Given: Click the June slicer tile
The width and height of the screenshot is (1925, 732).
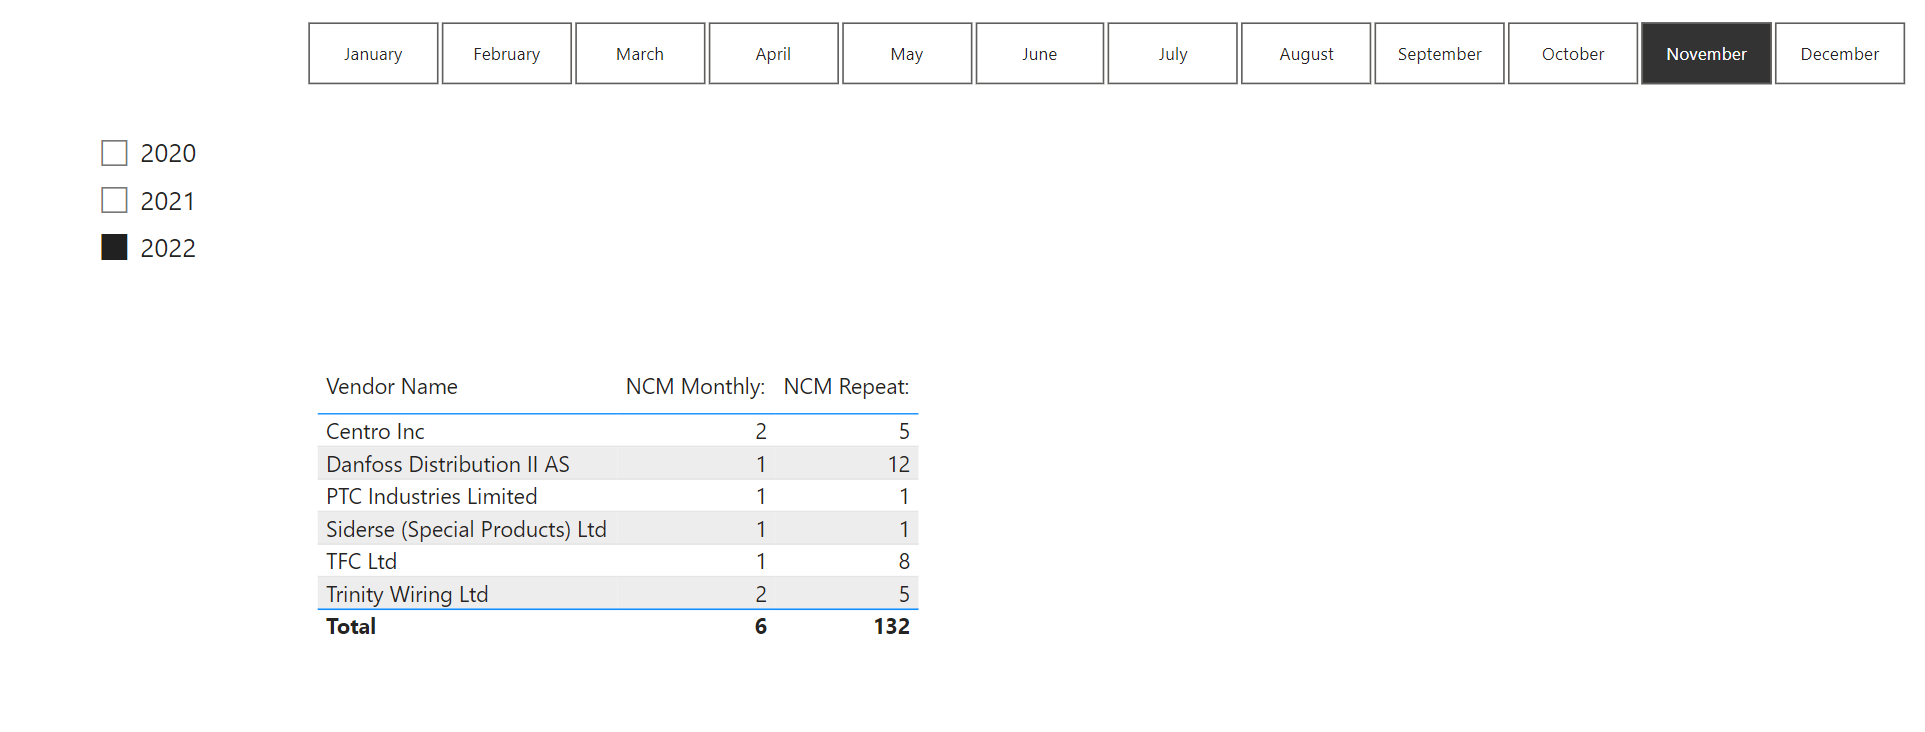Looking at the screenshot, I should pyautogui.click(x=1040, y=54).
